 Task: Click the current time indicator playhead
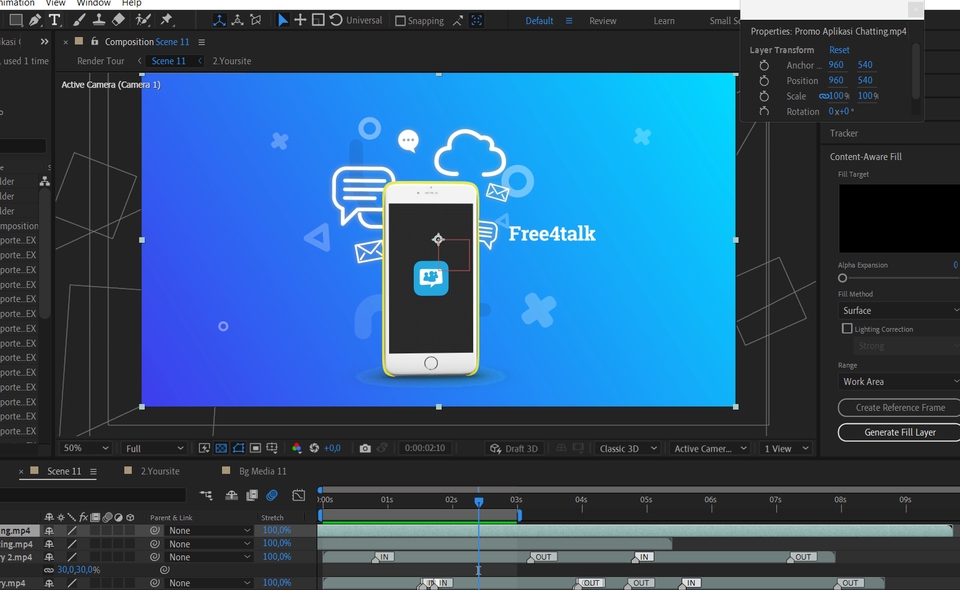pos(479,501)
